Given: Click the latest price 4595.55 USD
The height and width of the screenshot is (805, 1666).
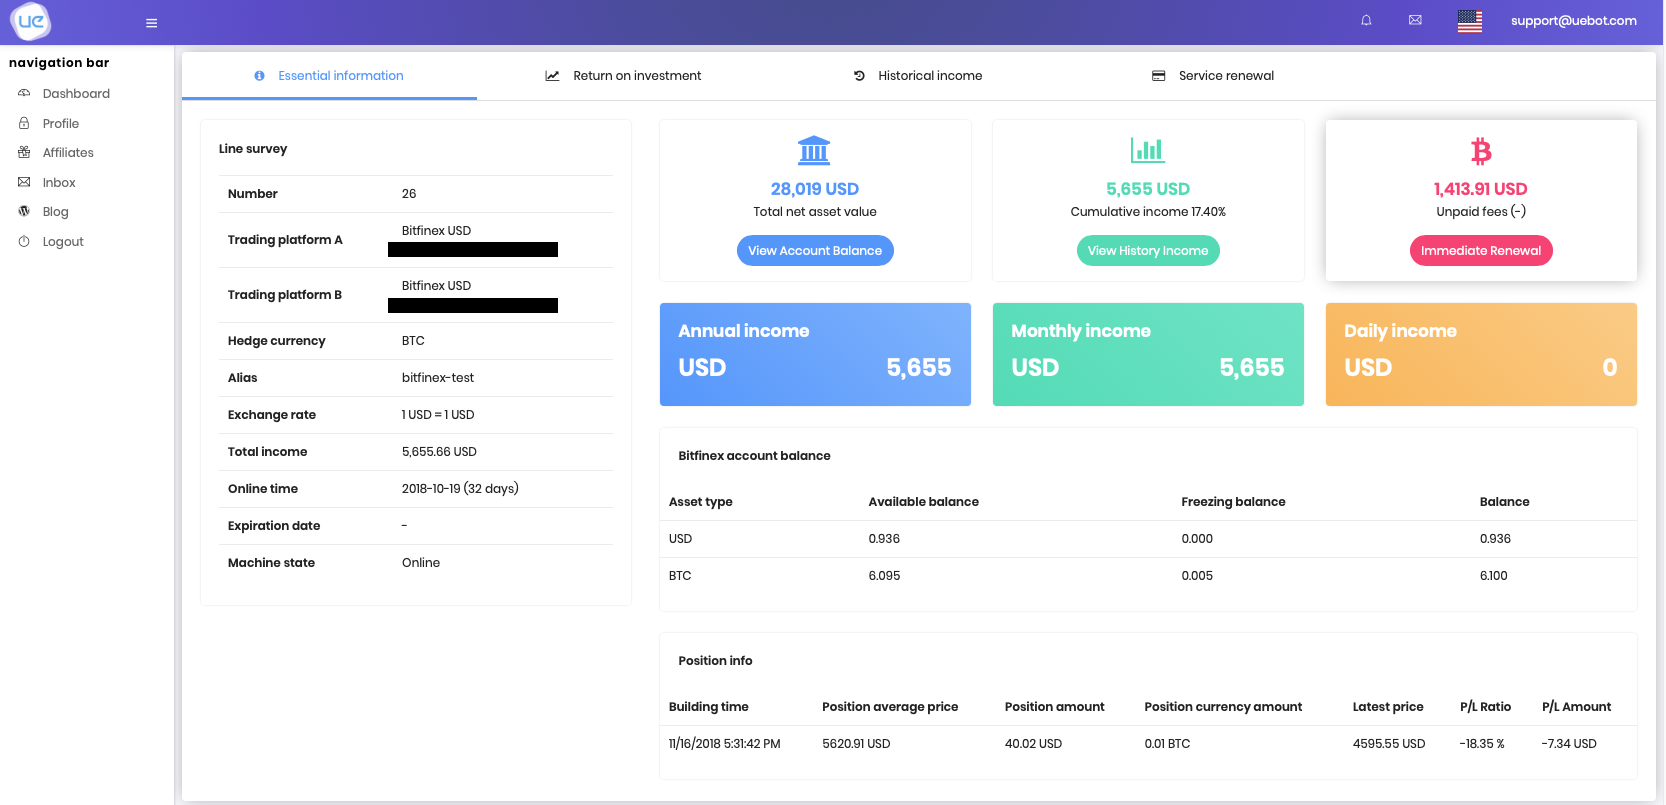Looking at the screenshot, I should 1389,744.
